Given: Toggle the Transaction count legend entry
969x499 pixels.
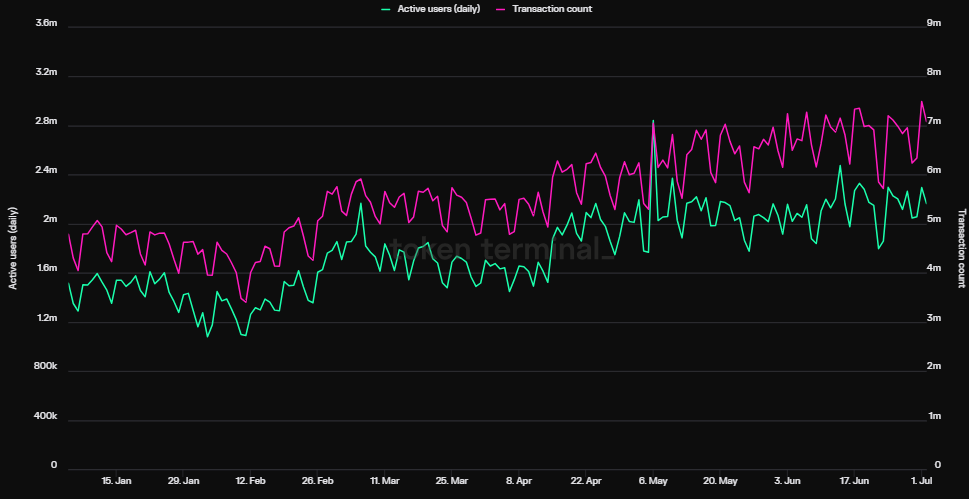Looking at the screenshot, I should point(544,9).
